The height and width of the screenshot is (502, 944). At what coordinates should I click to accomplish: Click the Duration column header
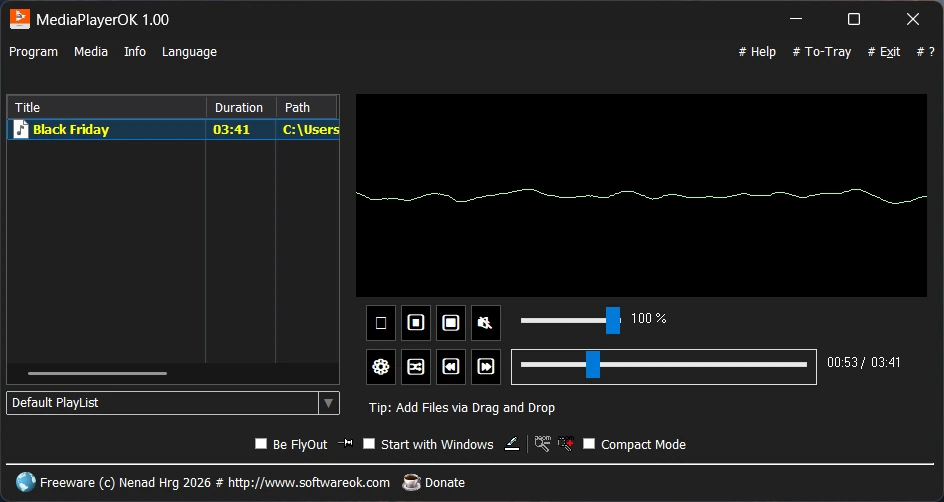pyautogui.click(x=241, y=107)
